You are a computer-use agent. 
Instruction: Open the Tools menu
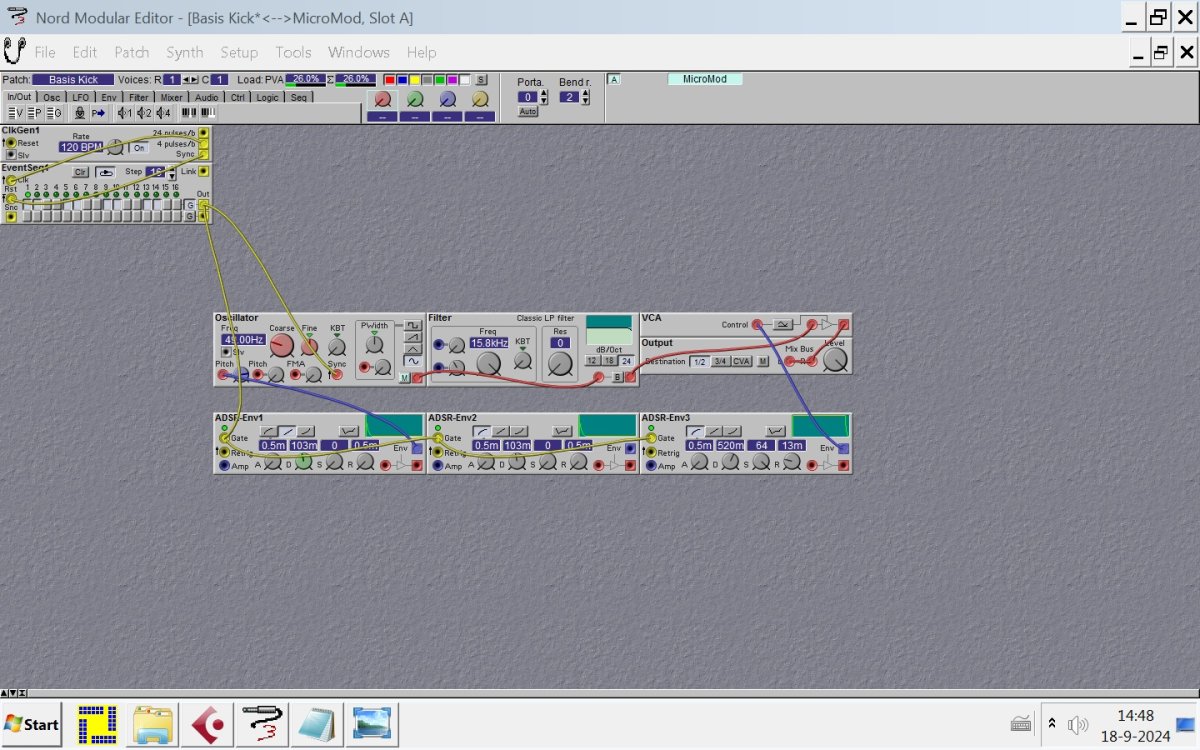pos(293,52)
